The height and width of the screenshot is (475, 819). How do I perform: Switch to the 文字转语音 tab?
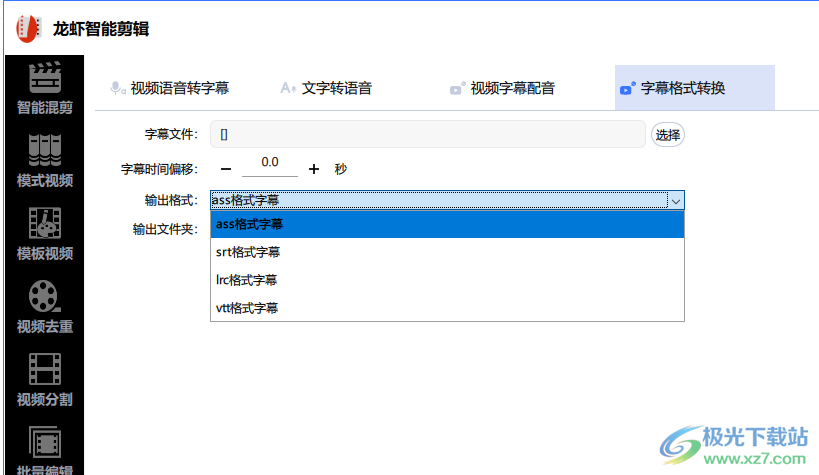(x=326, y=88)
